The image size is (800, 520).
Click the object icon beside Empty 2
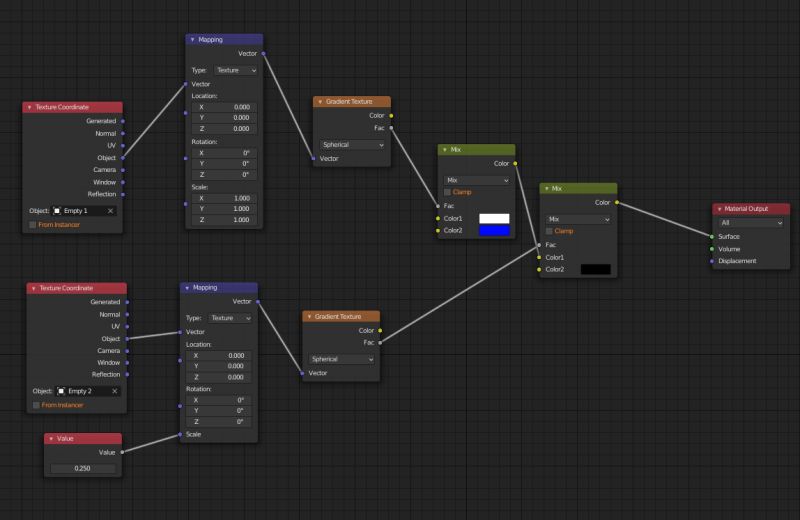61,391
